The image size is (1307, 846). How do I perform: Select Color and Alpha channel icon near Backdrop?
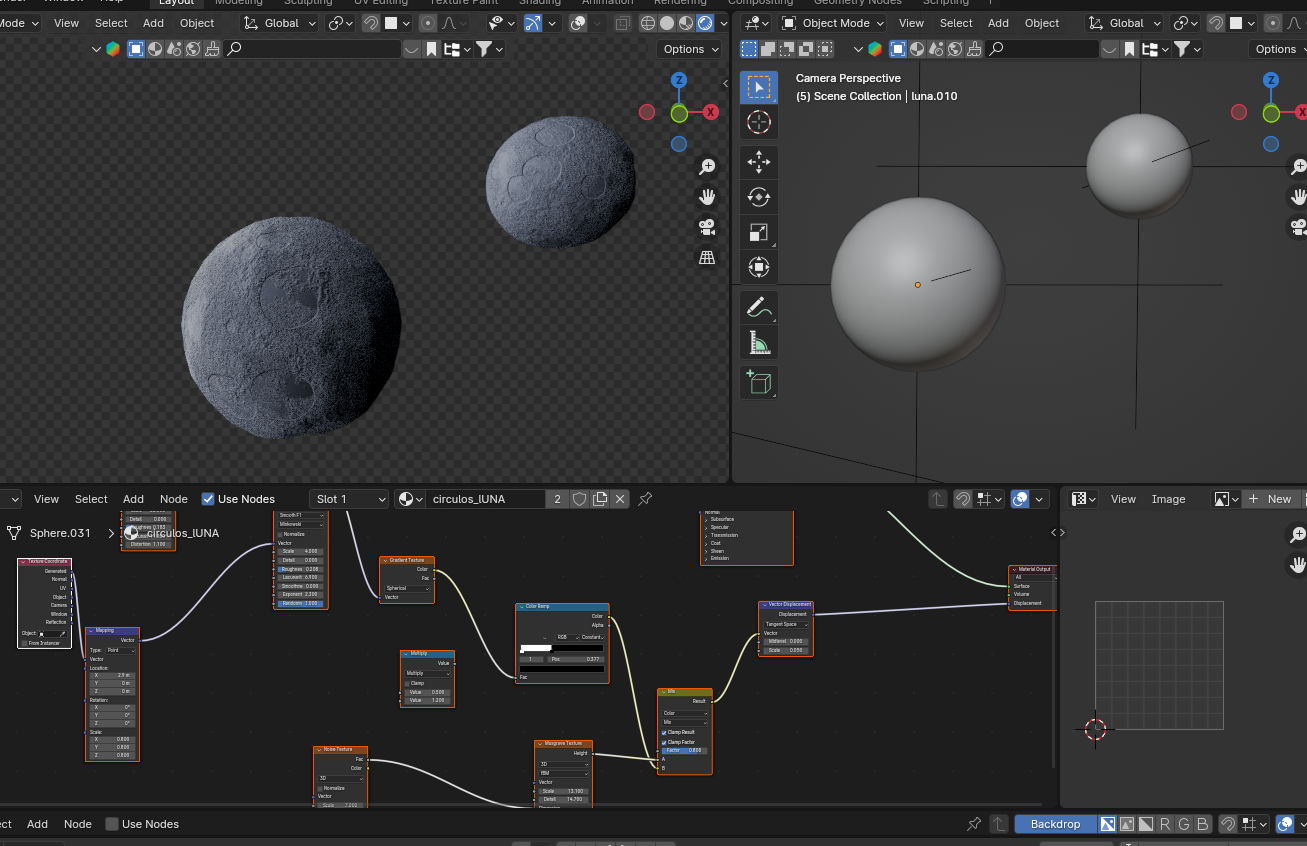1108,824
